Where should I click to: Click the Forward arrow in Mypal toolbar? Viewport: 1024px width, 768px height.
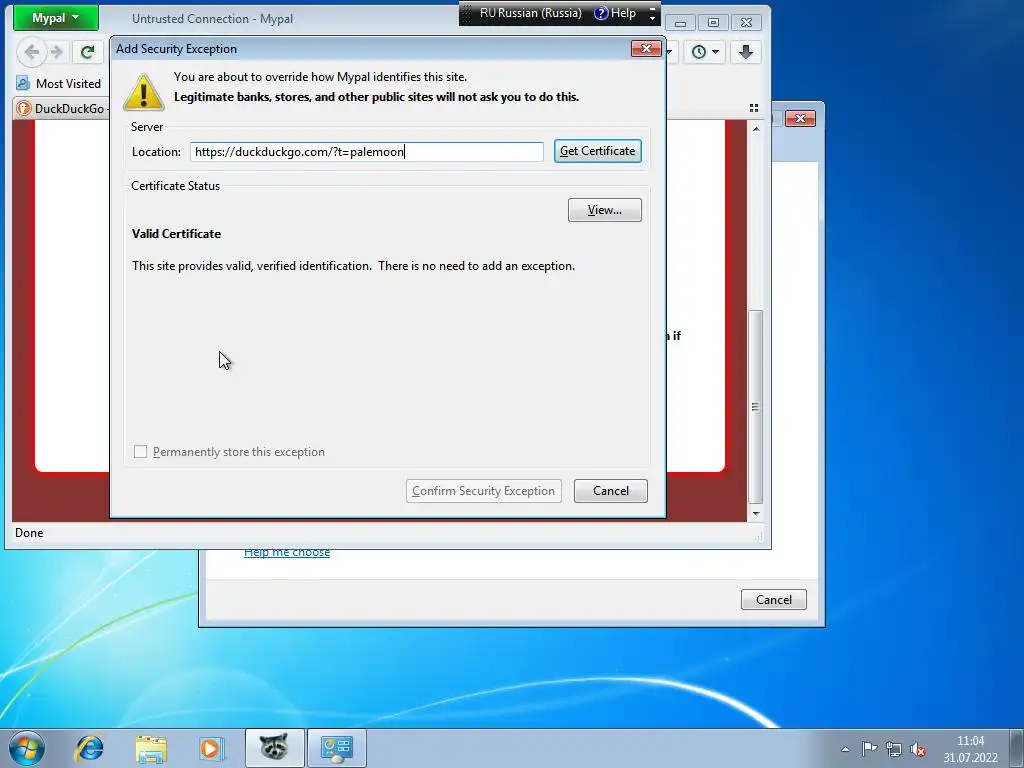57,52
